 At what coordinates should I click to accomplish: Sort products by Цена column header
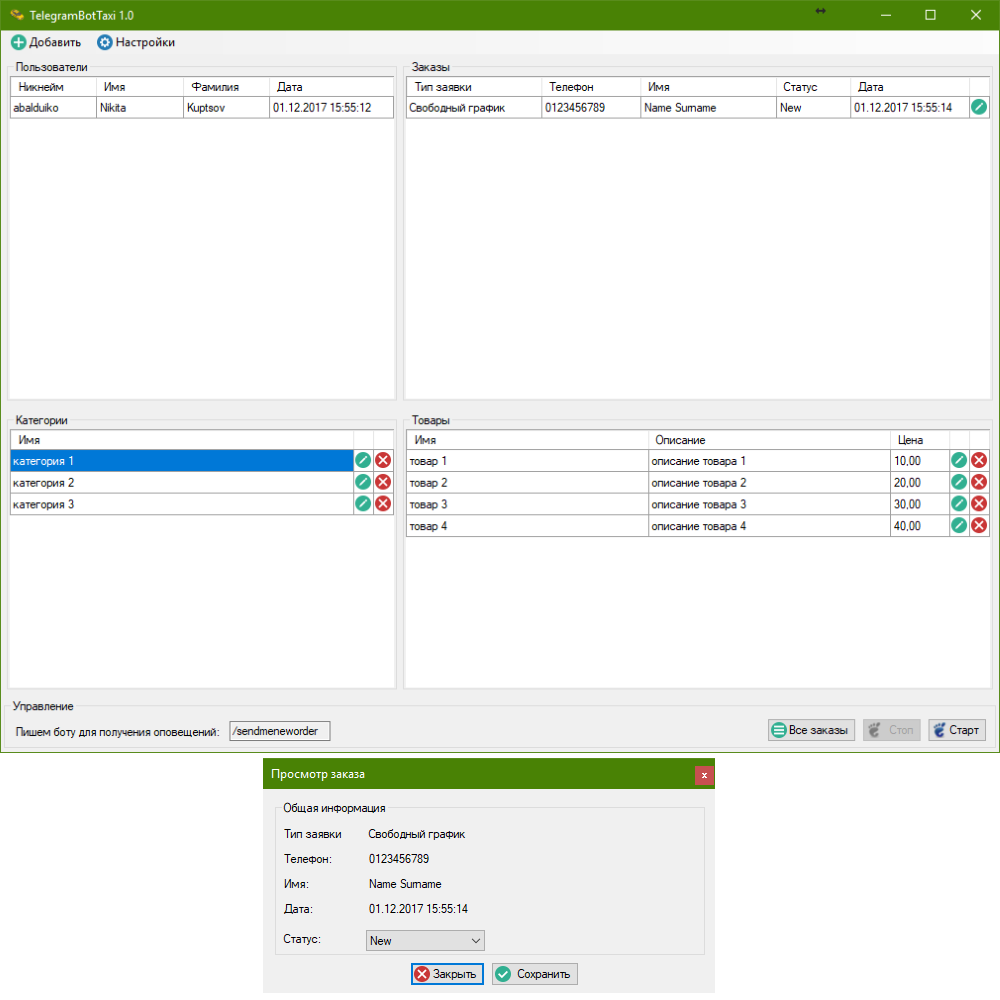(919, 440)
